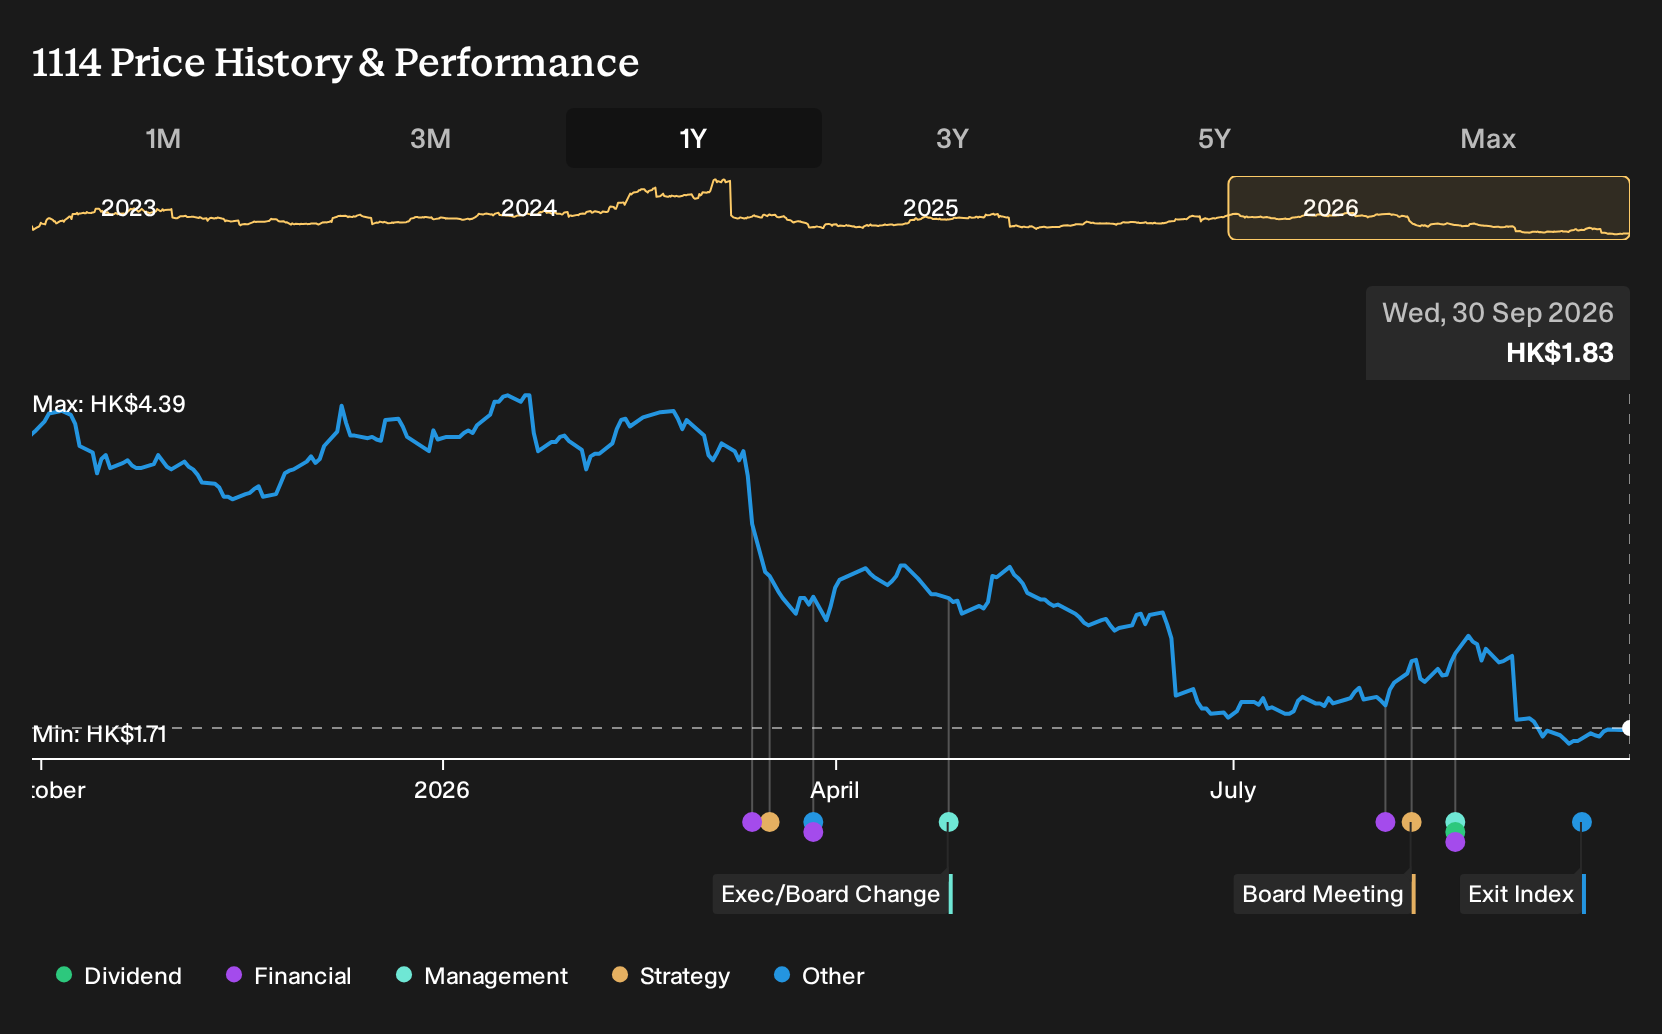Click the April axis label
Viewport: 1662px width, 1034px height.
pyautogui.click(x=834, y=790)
